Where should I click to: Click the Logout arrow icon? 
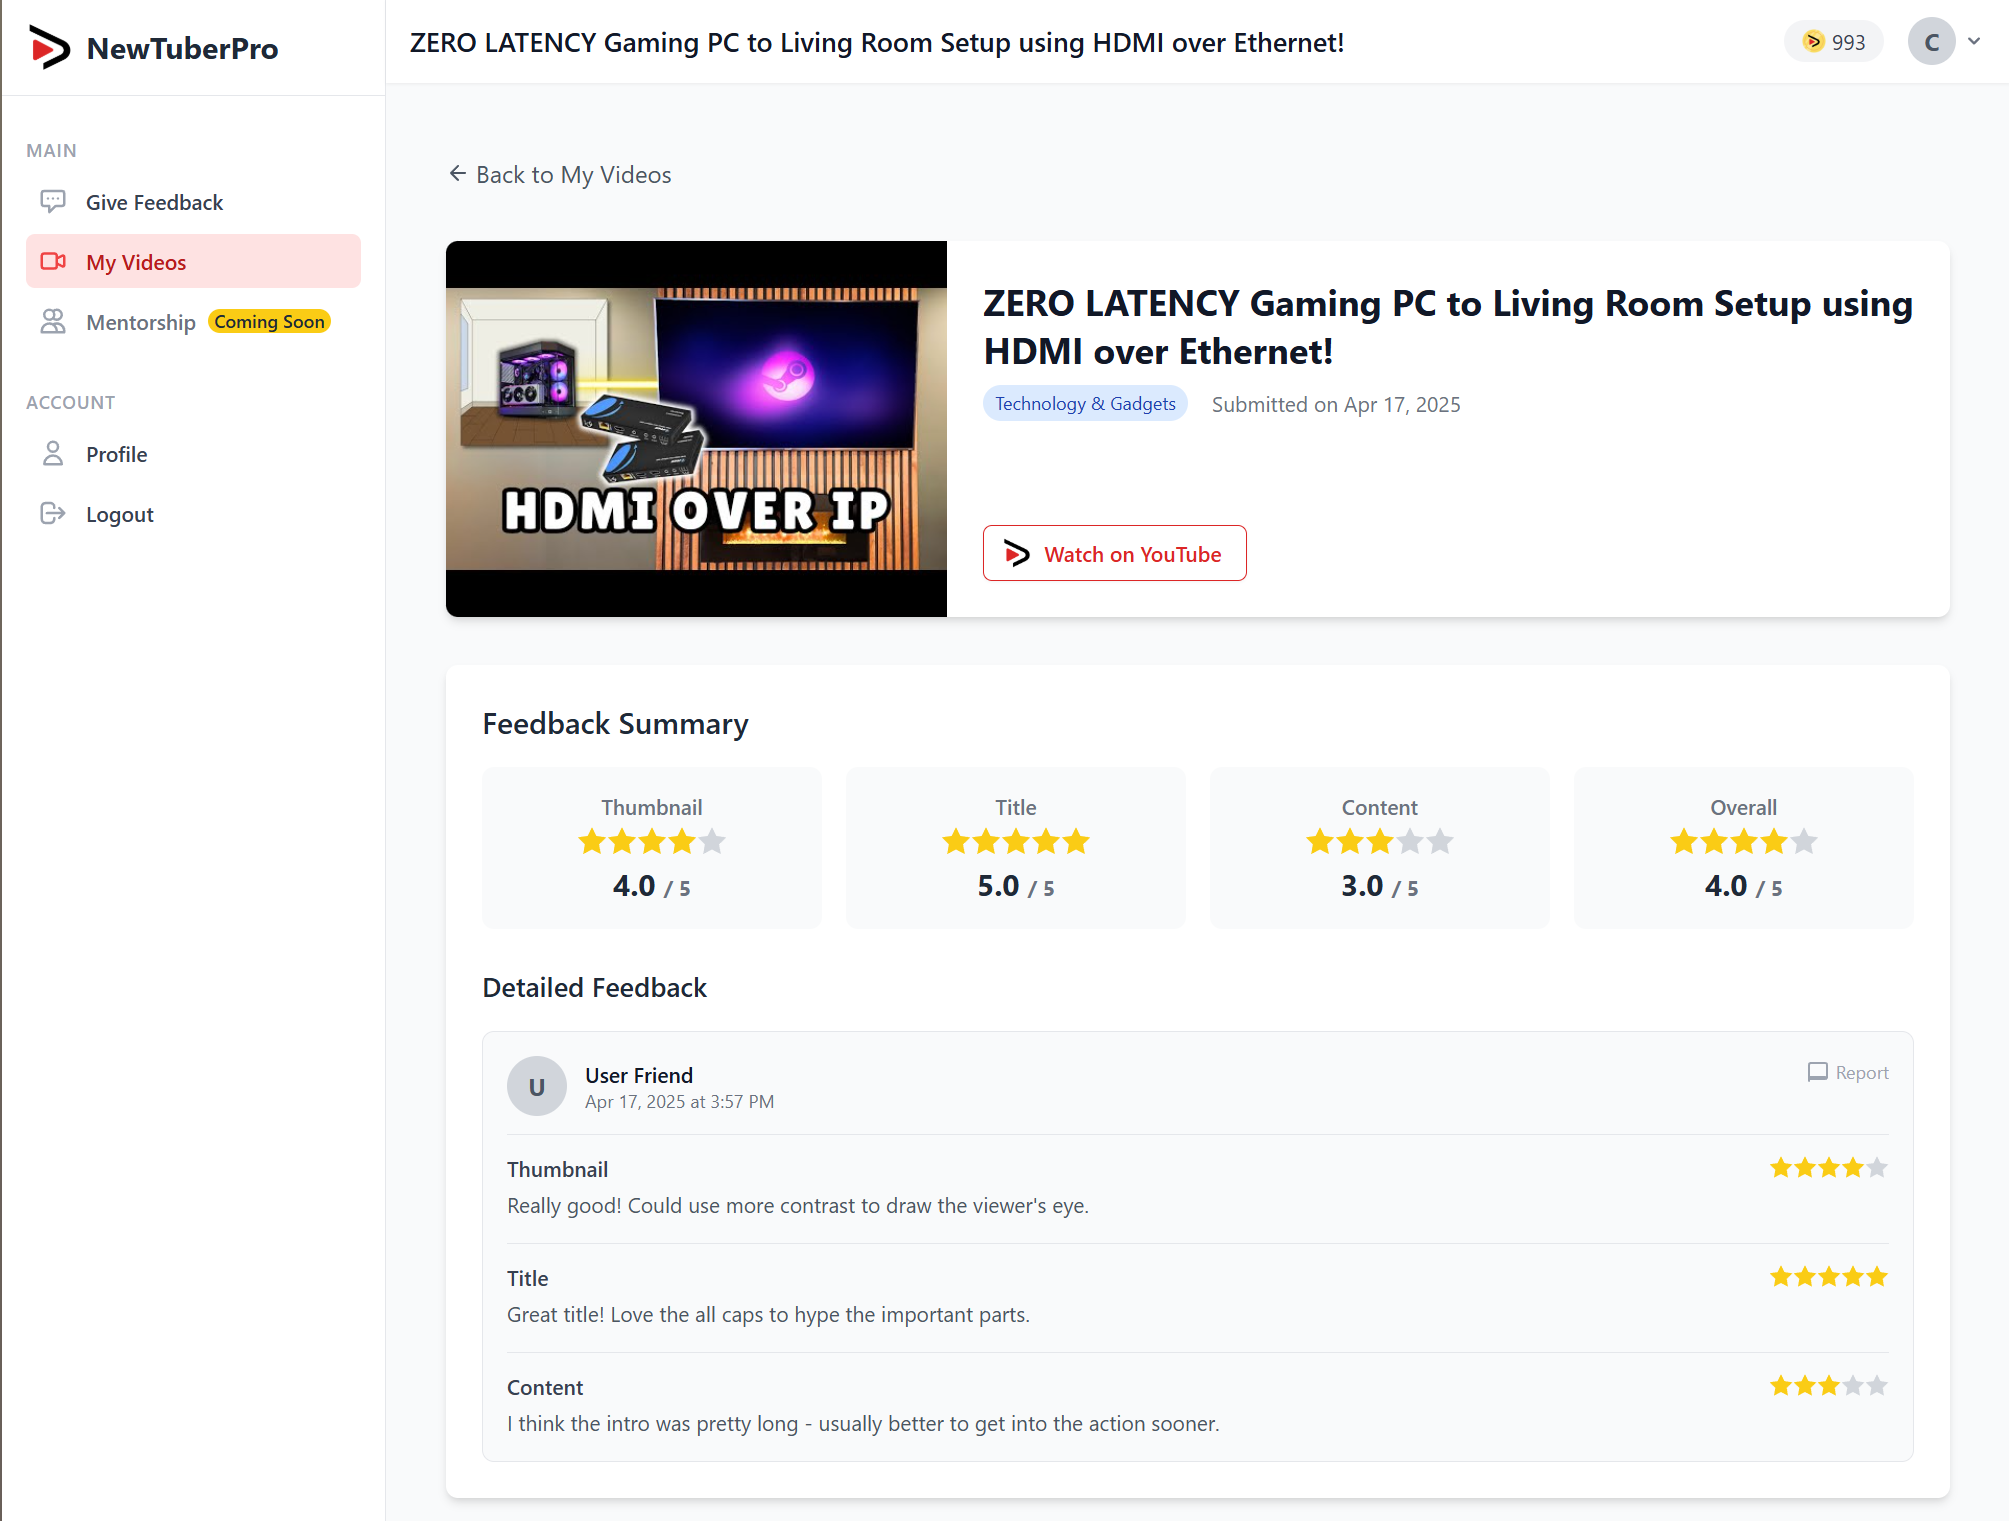(x=53, y=514)
